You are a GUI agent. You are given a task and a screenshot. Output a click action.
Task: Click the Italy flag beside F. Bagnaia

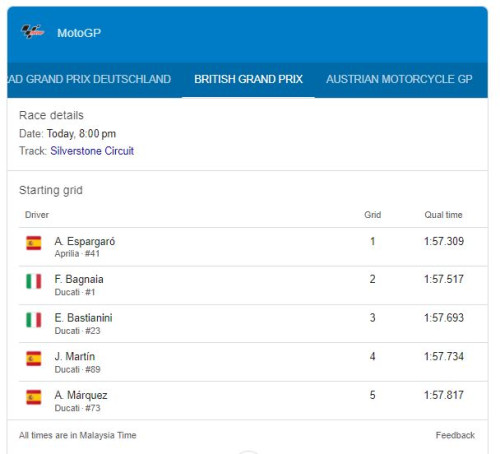[34, 281]
